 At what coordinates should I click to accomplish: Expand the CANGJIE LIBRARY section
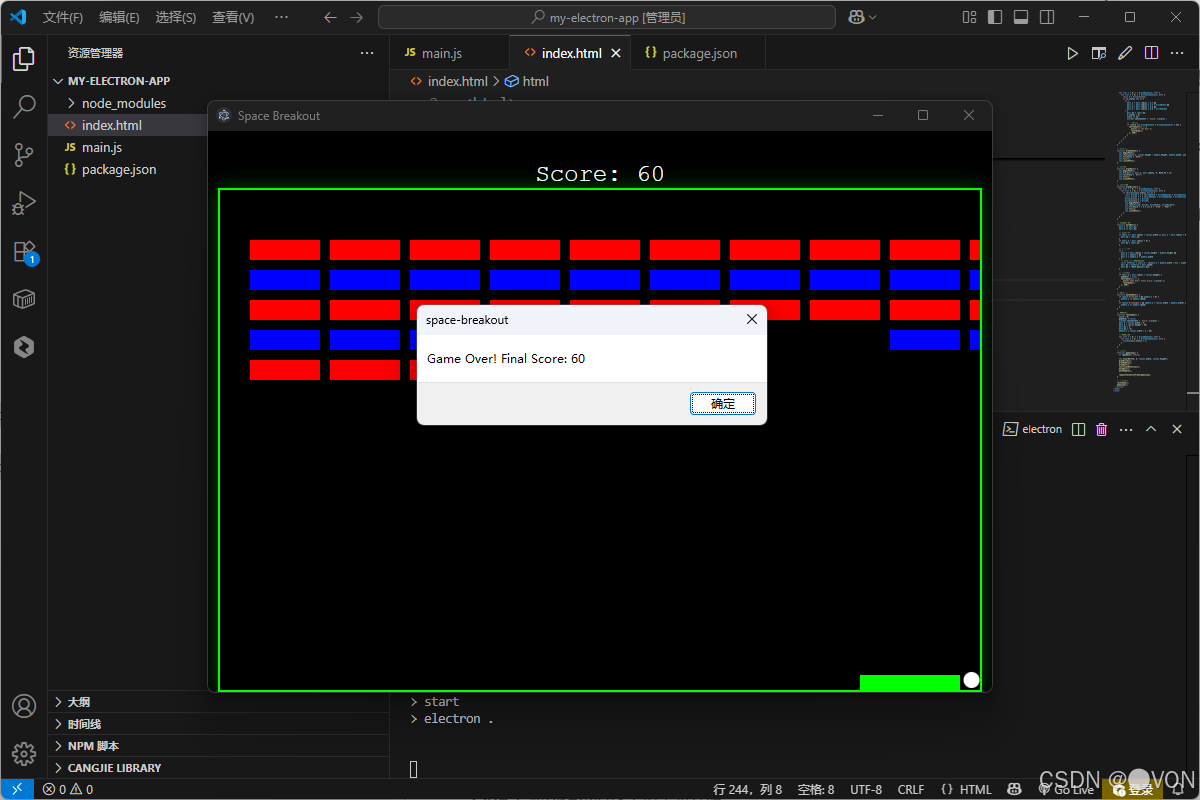pyautogui.click(x=218, y=768)
